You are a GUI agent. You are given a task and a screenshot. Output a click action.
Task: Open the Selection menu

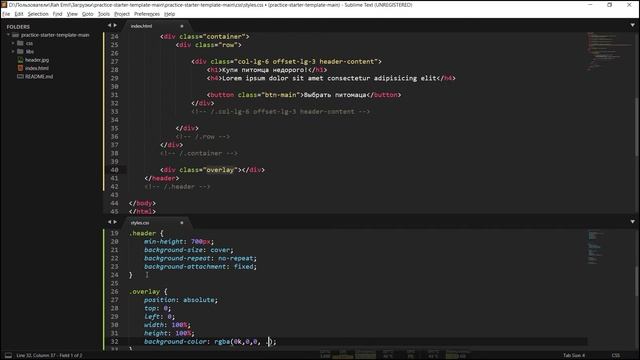coord(38,14)
